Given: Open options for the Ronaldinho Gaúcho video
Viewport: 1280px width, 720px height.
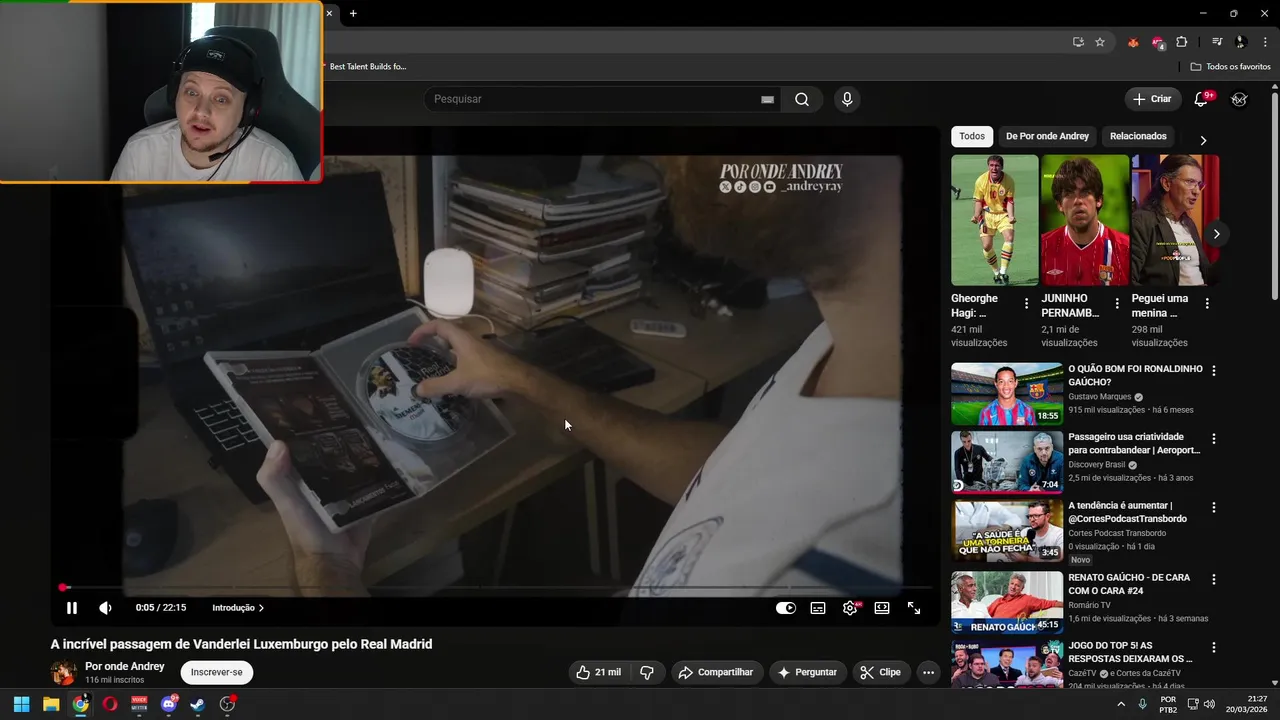Looking at the screenshot, I should [x=1214, y=370].
